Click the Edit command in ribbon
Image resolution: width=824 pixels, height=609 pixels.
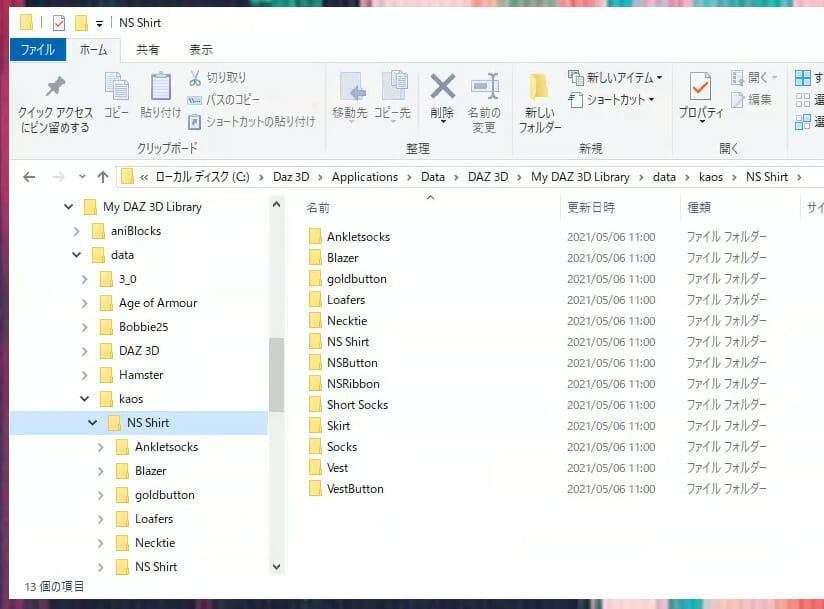click(x=751, y=99)
